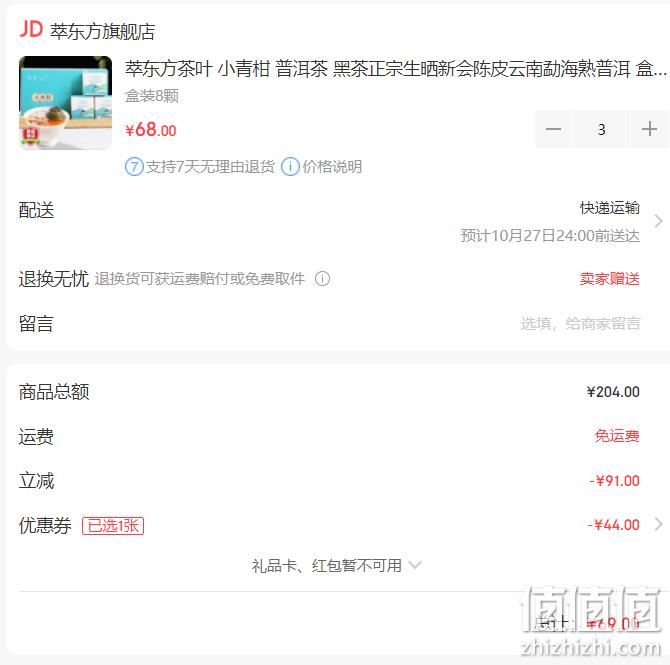
Task: Click the 7-day return circle icon
Action: click(134, 167)
